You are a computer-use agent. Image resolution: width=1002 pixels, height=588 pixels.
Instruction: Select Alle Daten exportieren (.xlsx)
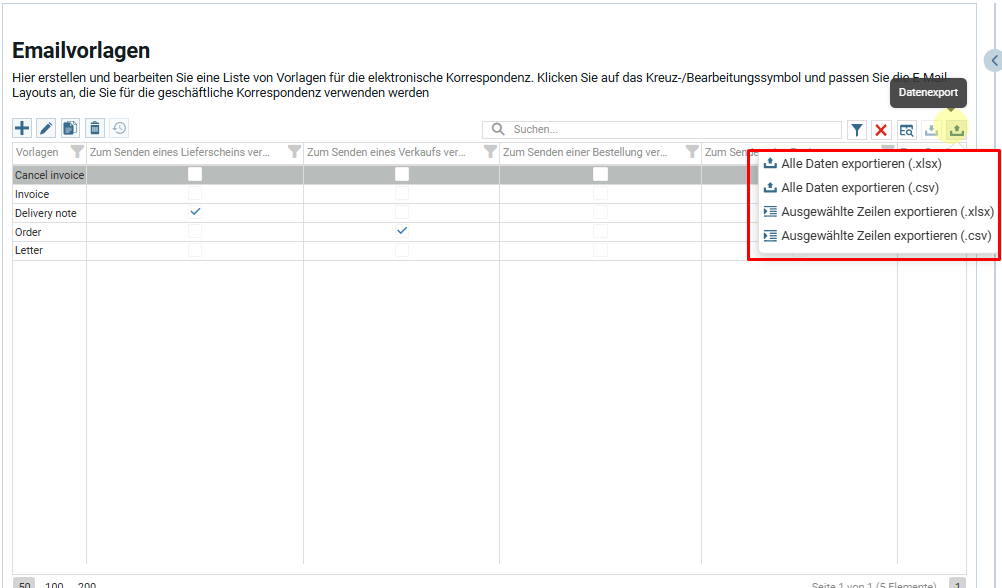coord(860,164)
